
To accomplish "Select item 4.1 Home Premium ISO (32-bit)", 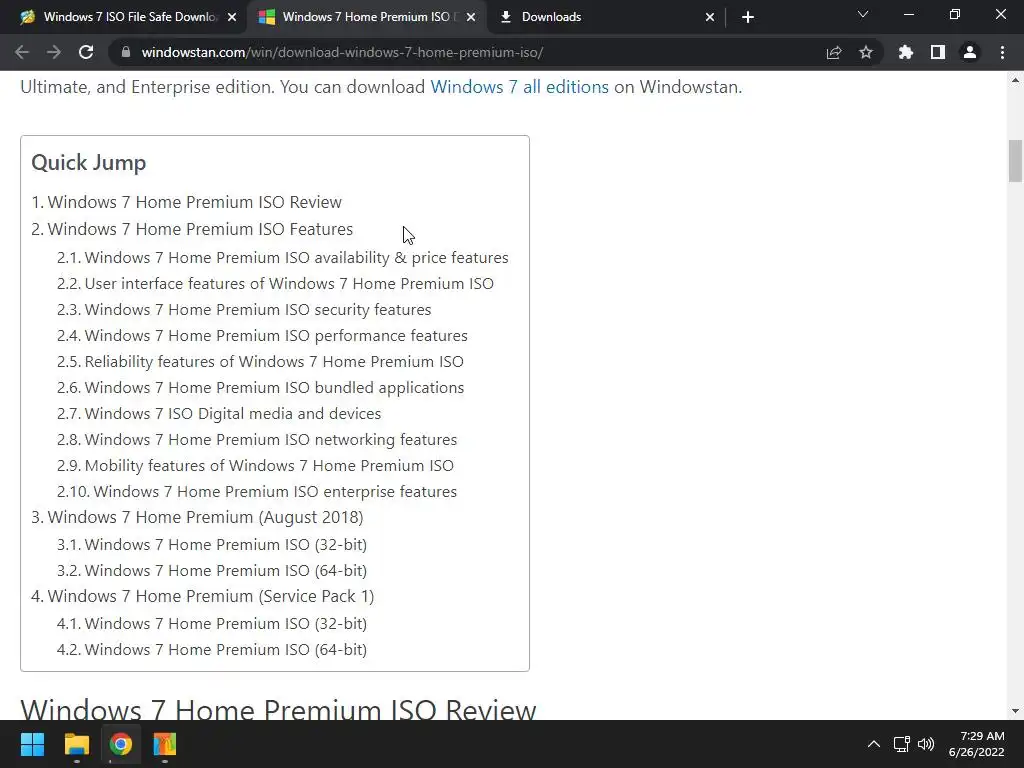I will pos(225,624).
